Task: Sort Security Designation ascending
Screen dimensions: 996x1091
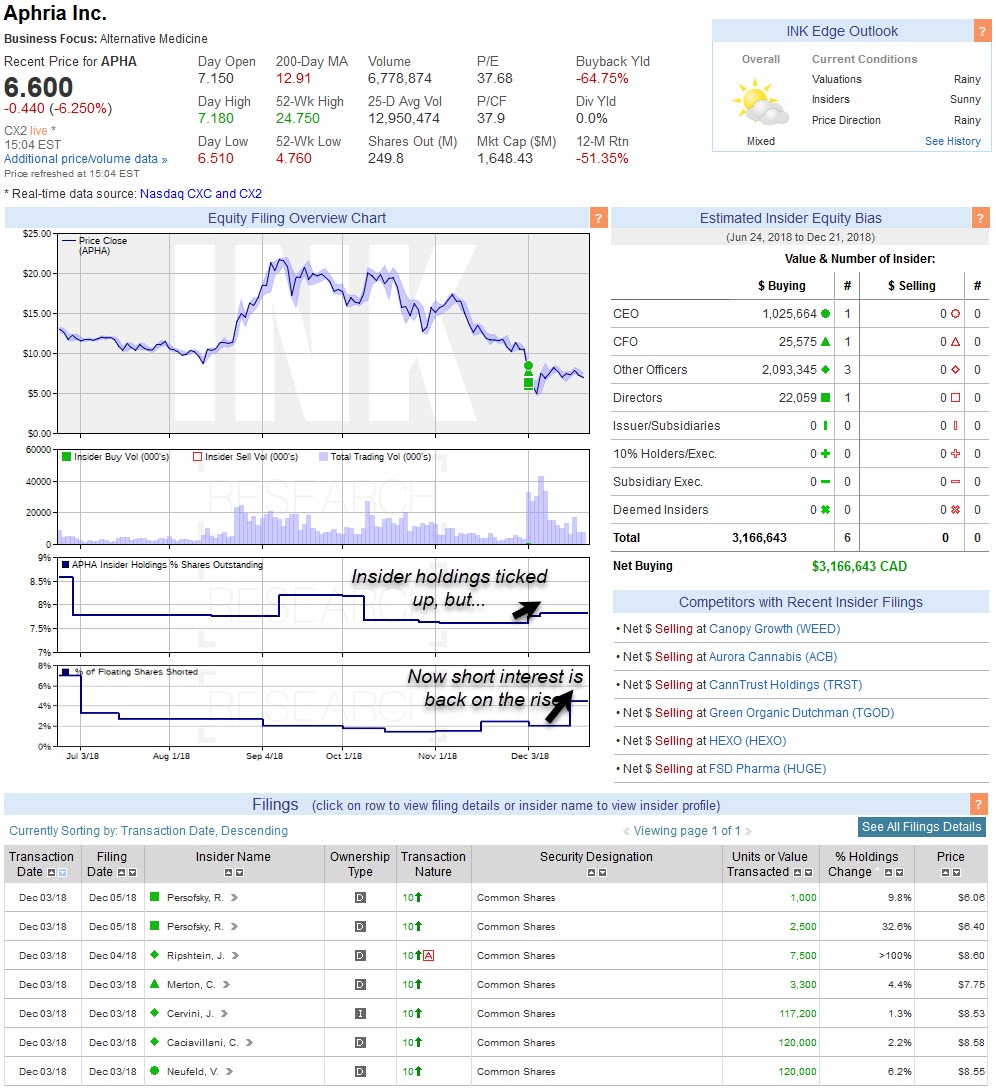Action: 592,873
